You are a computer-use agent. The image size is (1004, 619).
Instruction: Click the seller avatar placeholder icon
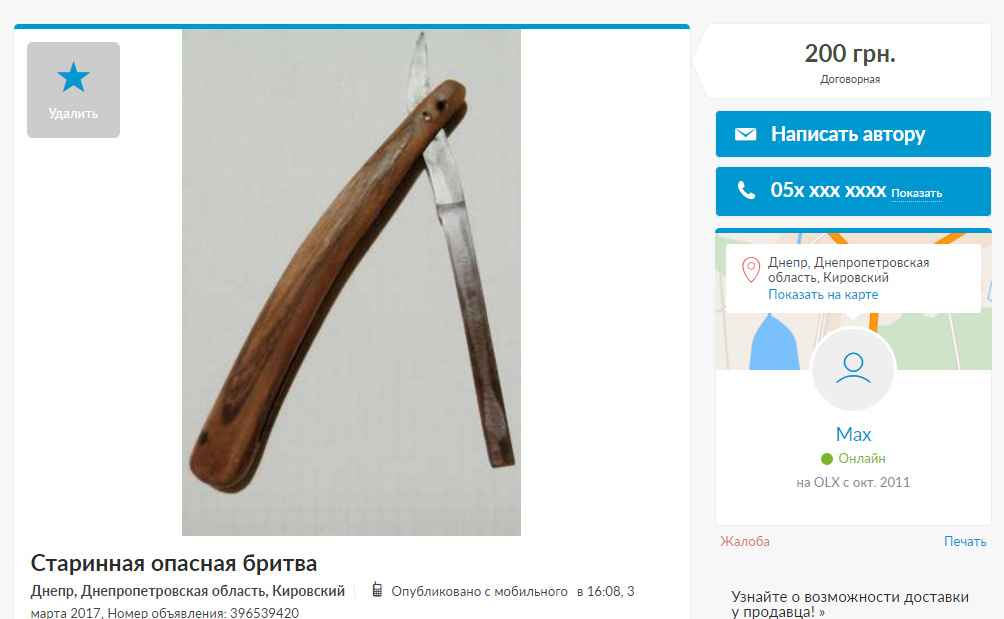coord(853,369)
